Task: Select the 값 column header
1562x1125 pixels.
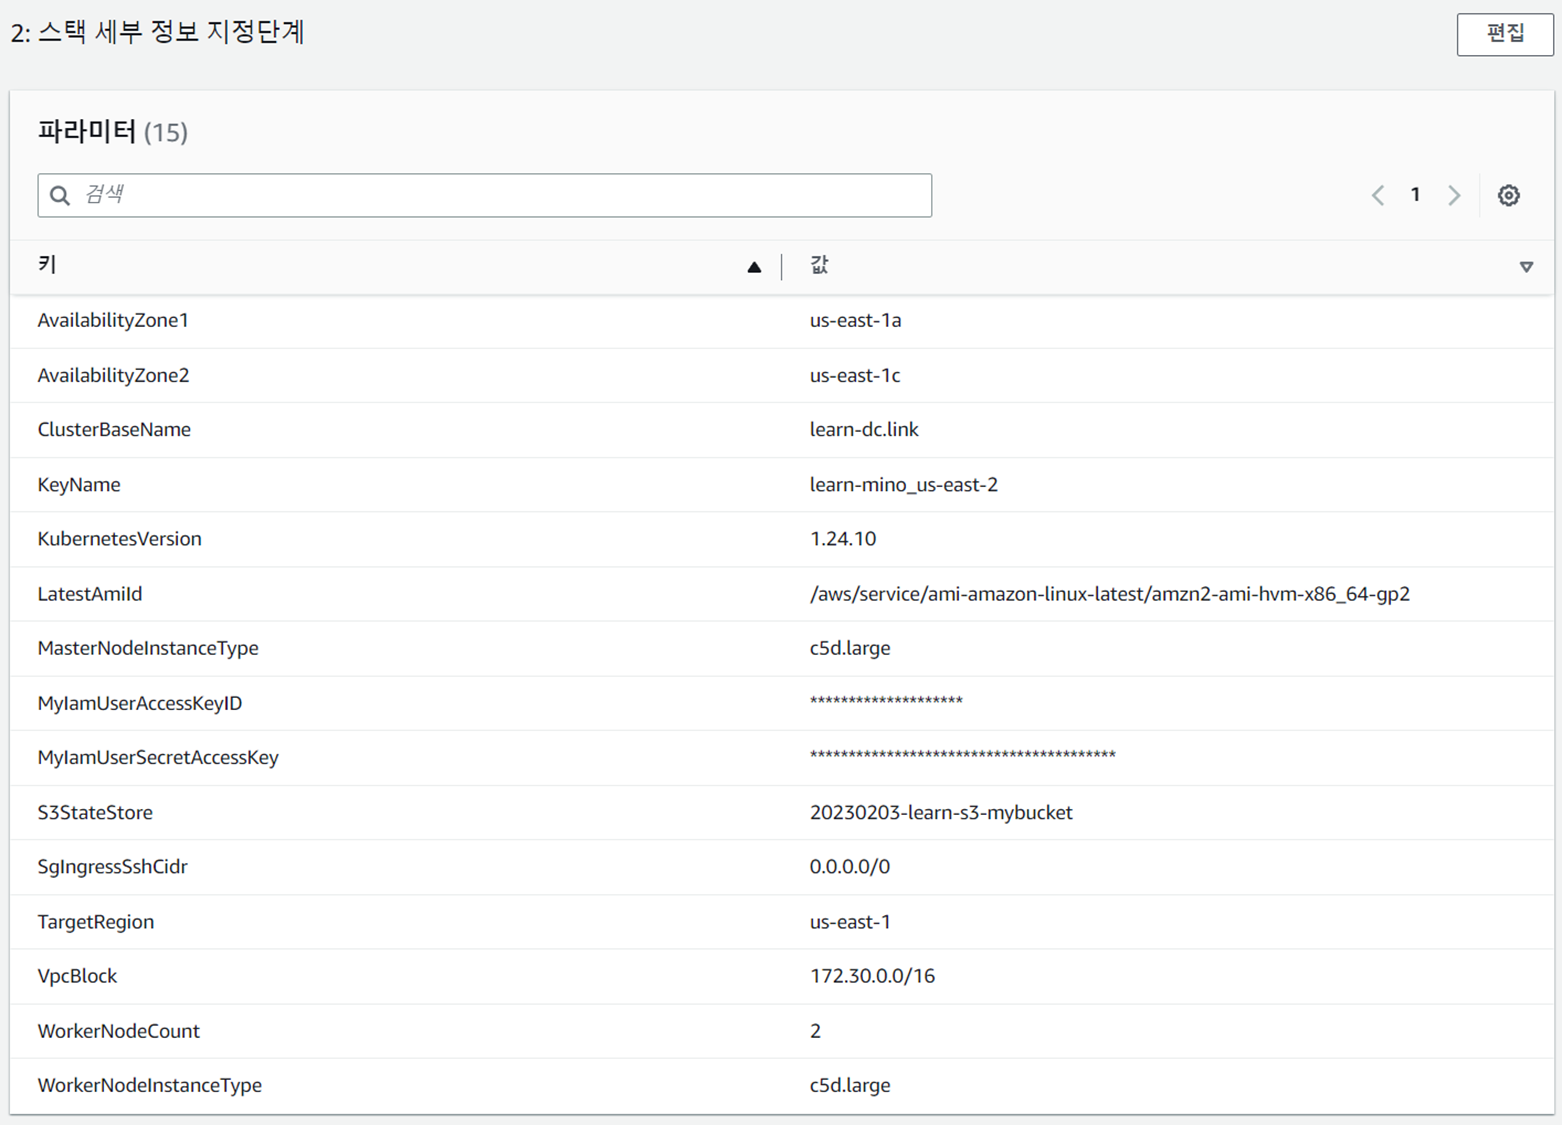Action: pyautogui.click(x=820, y=265)
